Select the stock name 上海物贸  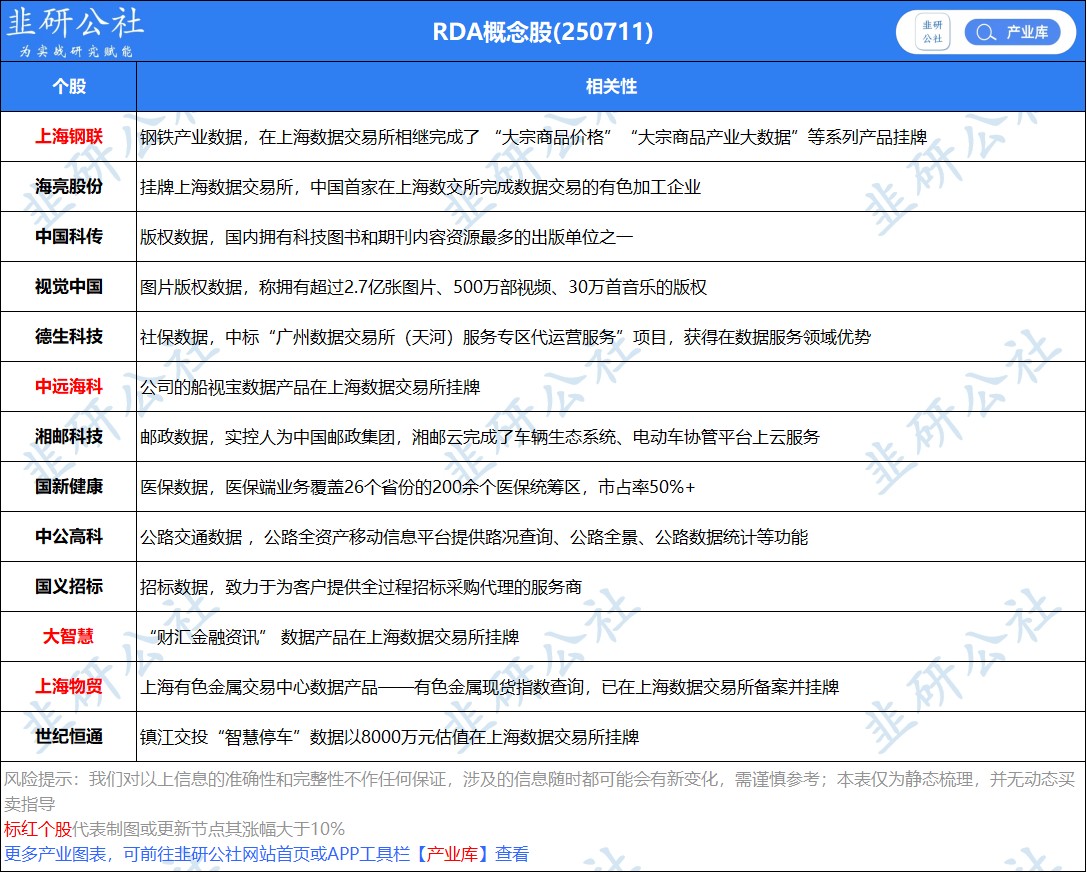click(x=69, y=686)
